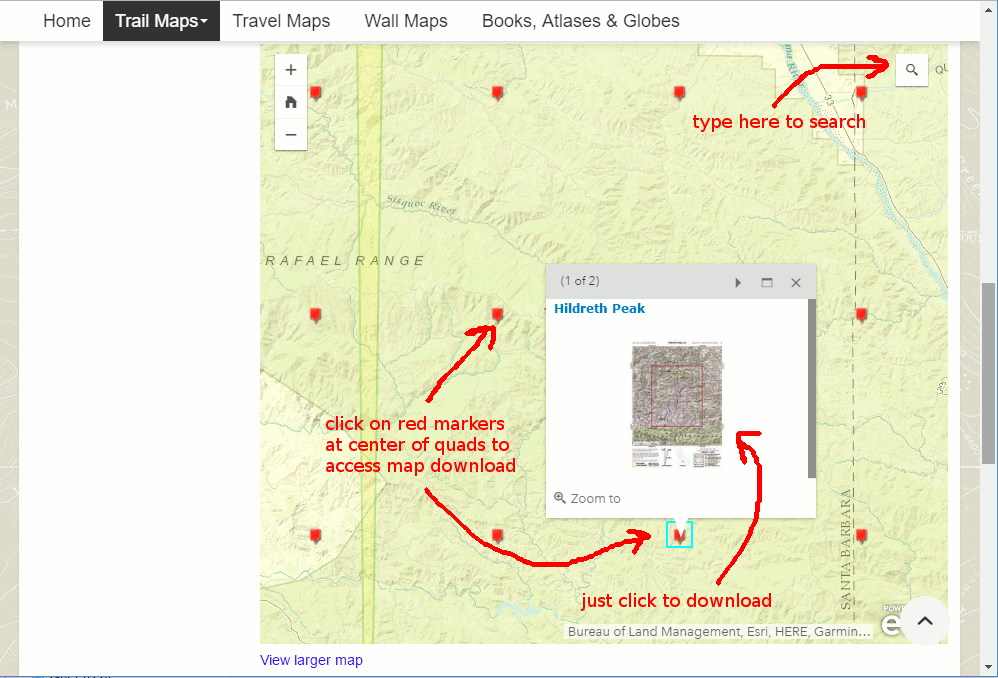This screenshot has width=998, height=678.
Task: Switch to the Travel Maps menu
Action: coord(281,20)
